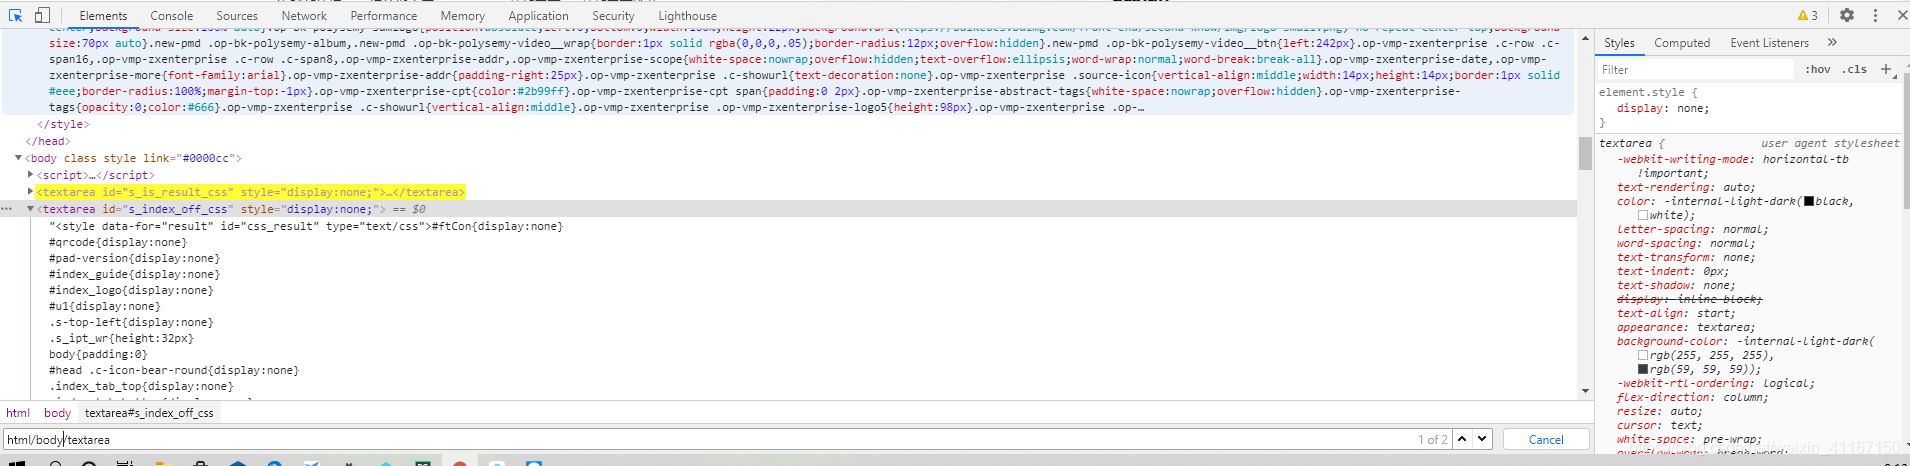
Task: Collapse the s_index_off_css textarea node
Action: (x=30, y=209)
